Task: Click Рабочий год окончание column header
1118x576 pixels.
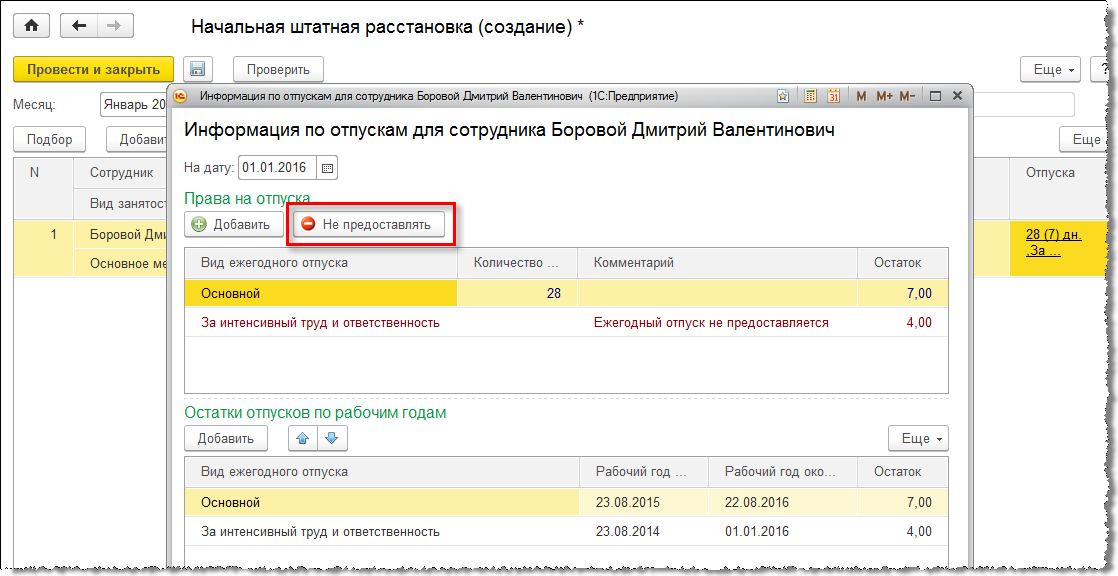Action: tap(782, 471)
